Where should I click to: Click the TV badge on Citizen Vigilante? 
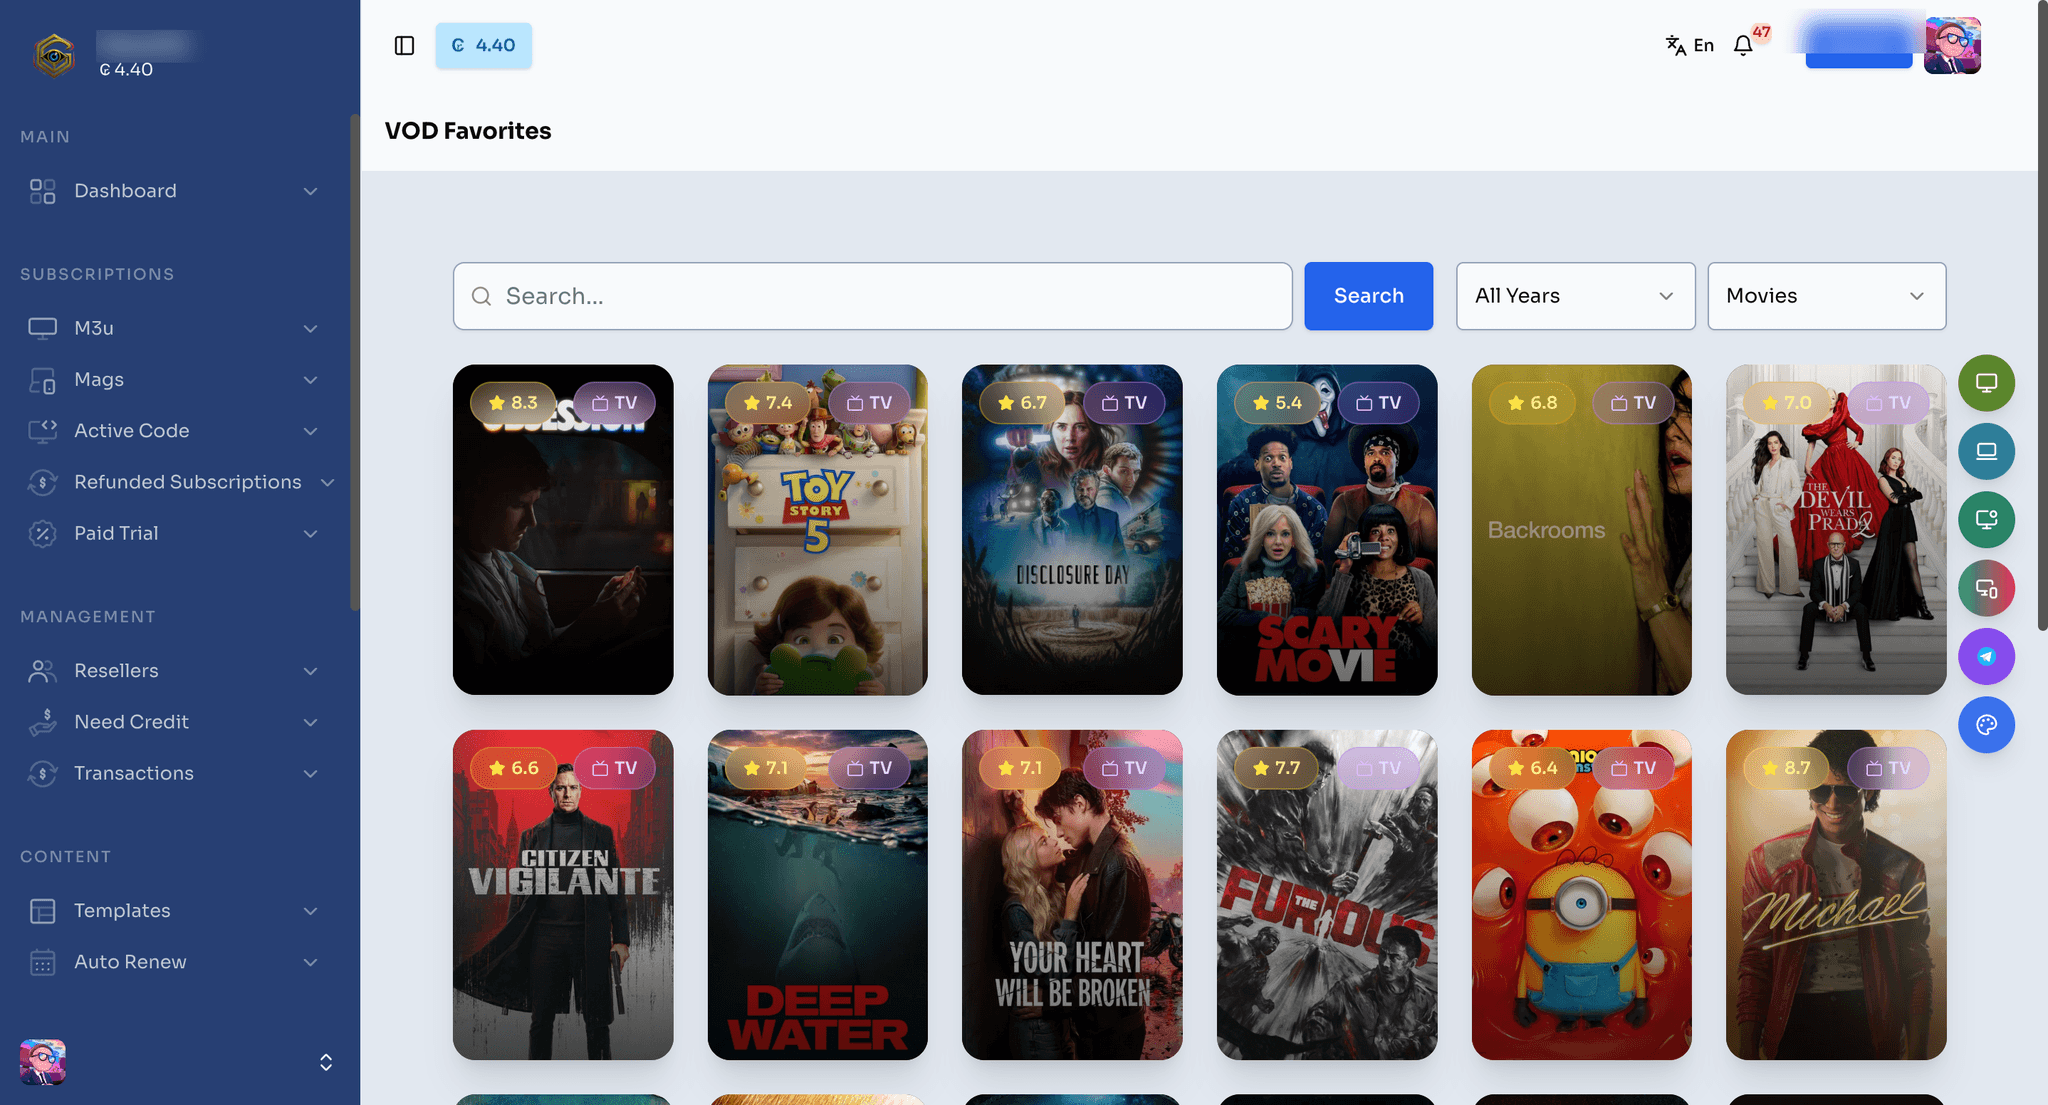[614, 768]
